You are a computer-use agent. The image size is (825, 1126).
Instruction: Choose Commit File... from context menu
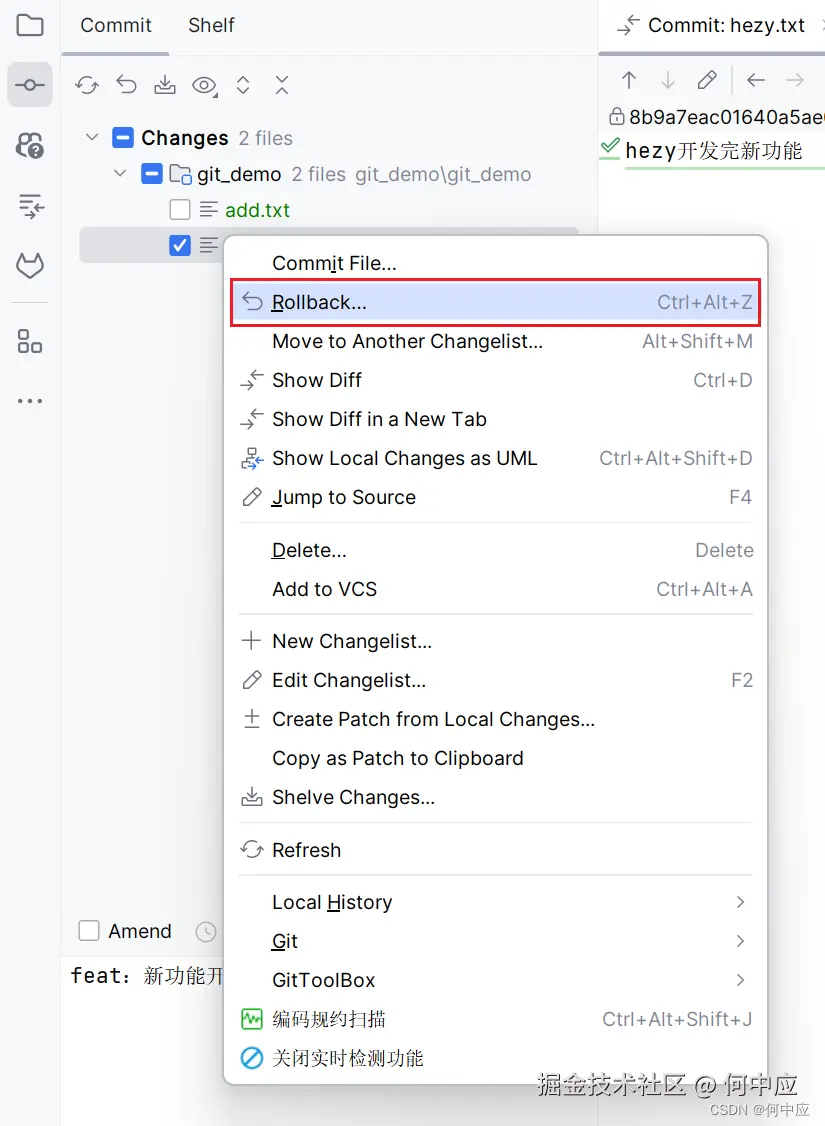click(495, 263)
